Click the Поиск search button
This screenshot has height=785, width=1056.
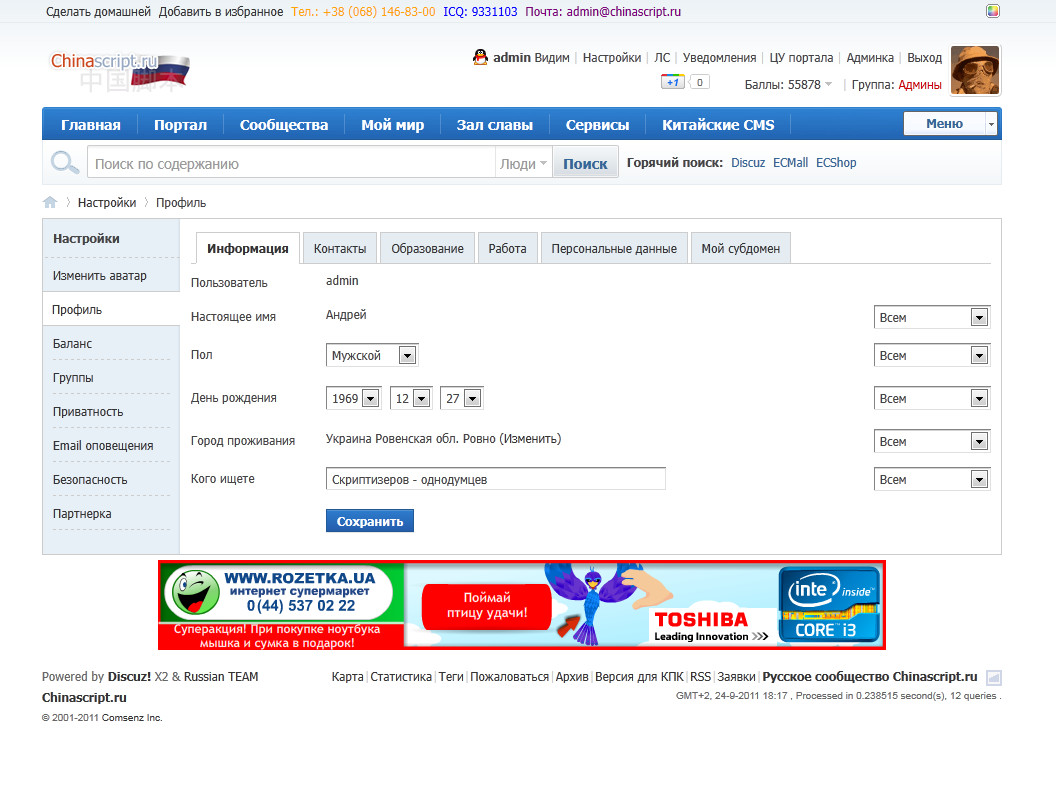(x=585, y=164)
